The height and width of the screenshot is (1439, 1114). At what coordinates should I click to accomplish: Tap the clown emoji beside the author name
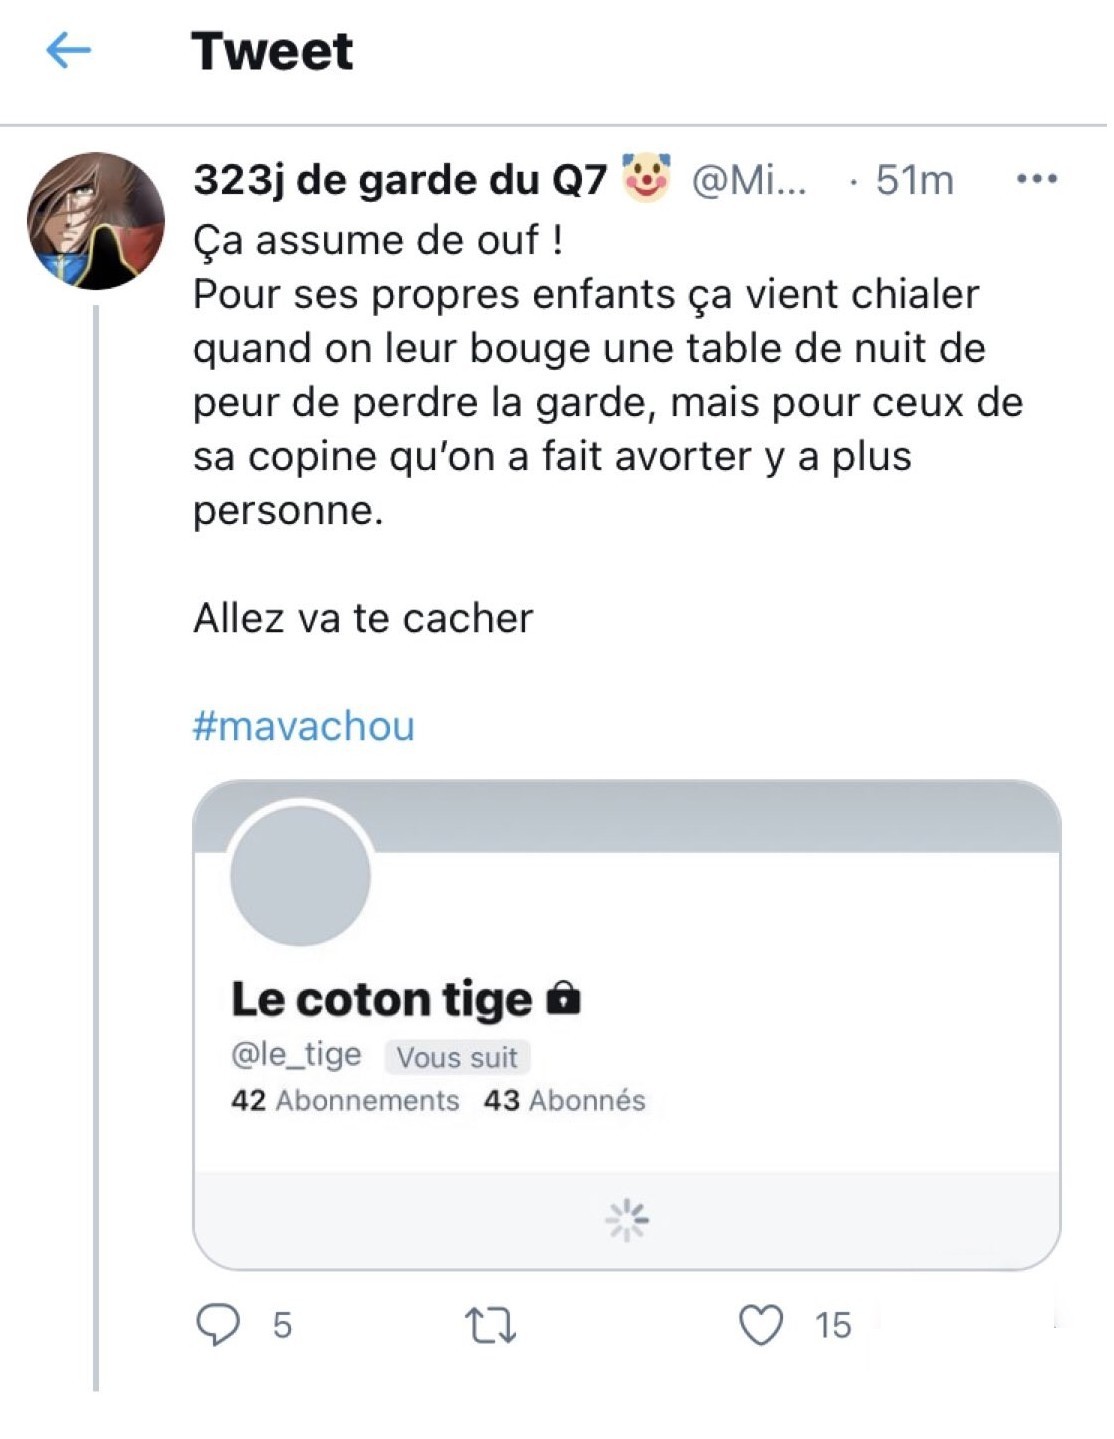646,178
